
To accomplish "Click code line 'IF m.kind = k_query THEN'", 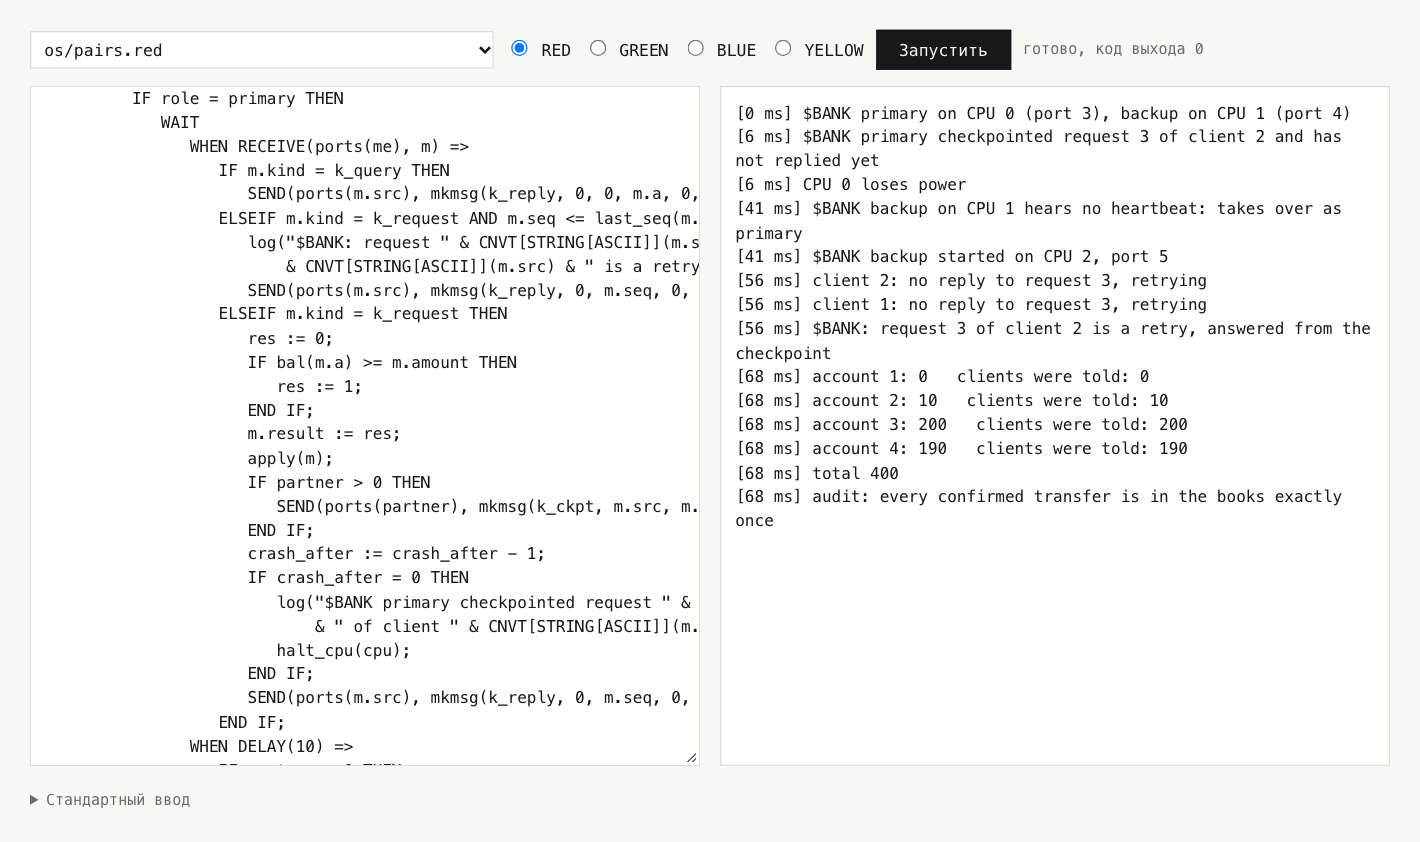I will [x=334, y=171].
